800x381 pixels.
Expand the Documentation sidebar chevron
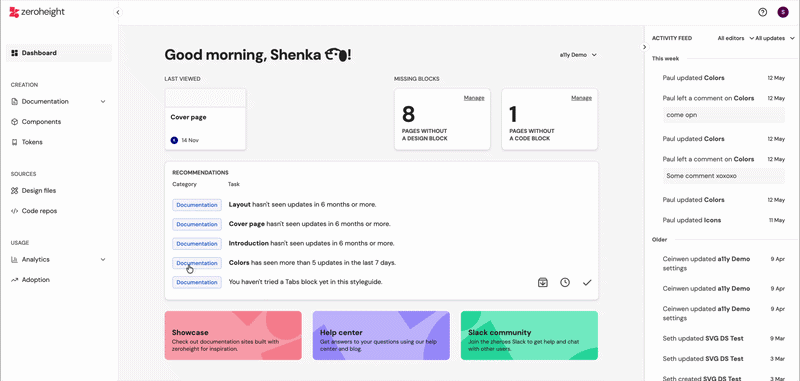pyautogui.click(x=103, y=101)
